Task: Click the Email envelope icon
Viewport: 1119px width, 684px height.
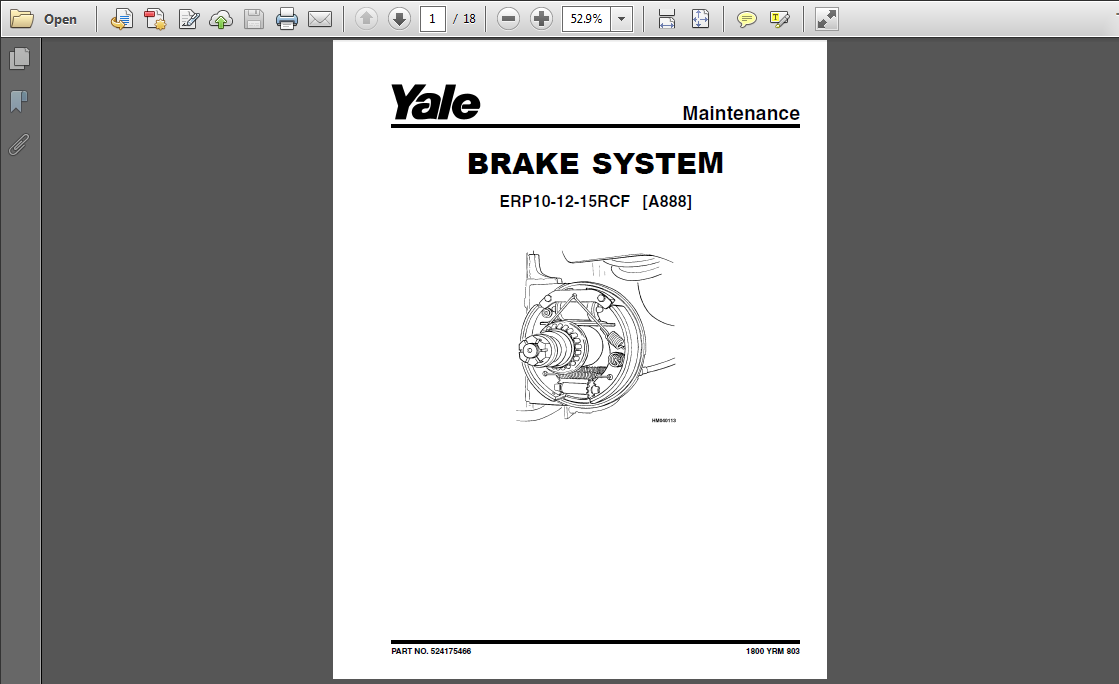Action: pos(320,19)
